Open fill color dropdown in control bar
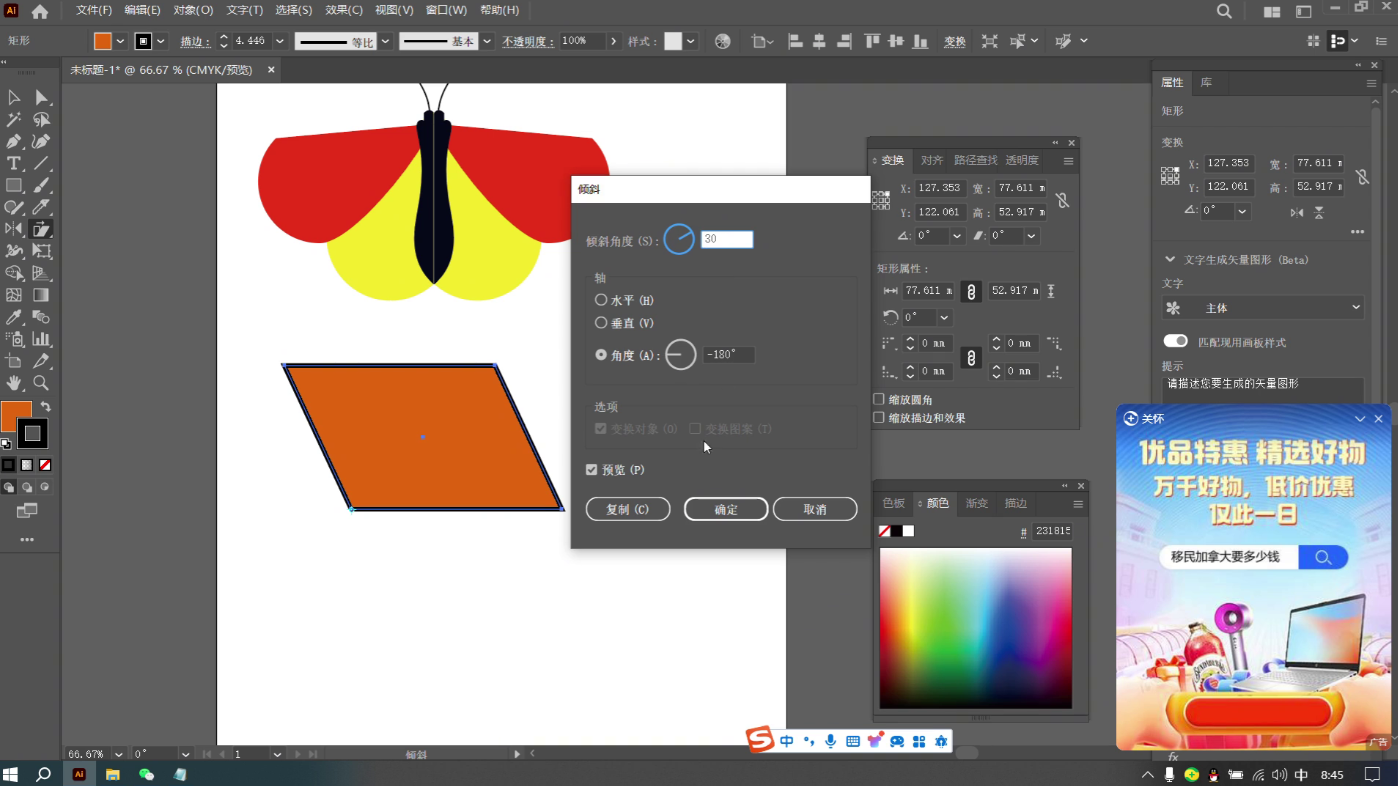 (120, 41)
